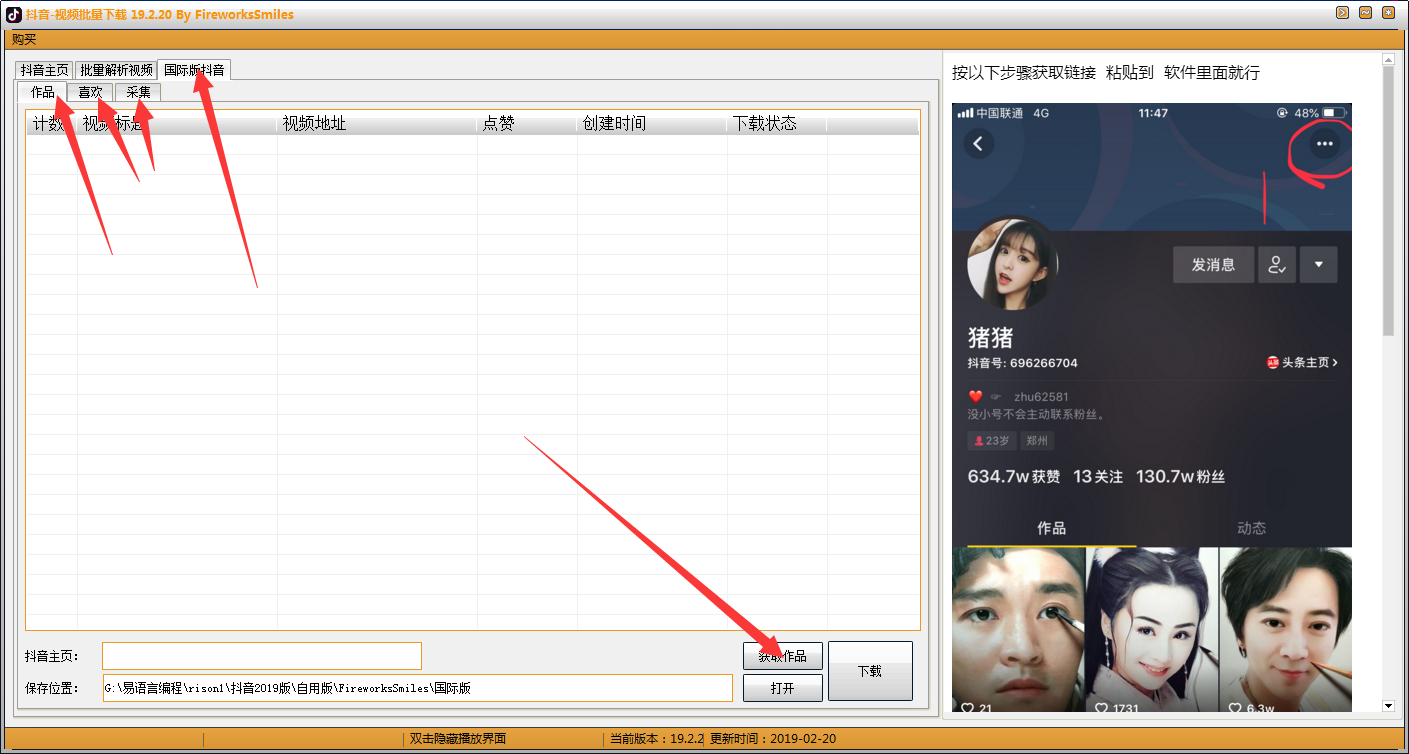This screenshot has width=1409, height=754.
Task: Click the battery icon in phone status bar
Action: pos(1335,113)
